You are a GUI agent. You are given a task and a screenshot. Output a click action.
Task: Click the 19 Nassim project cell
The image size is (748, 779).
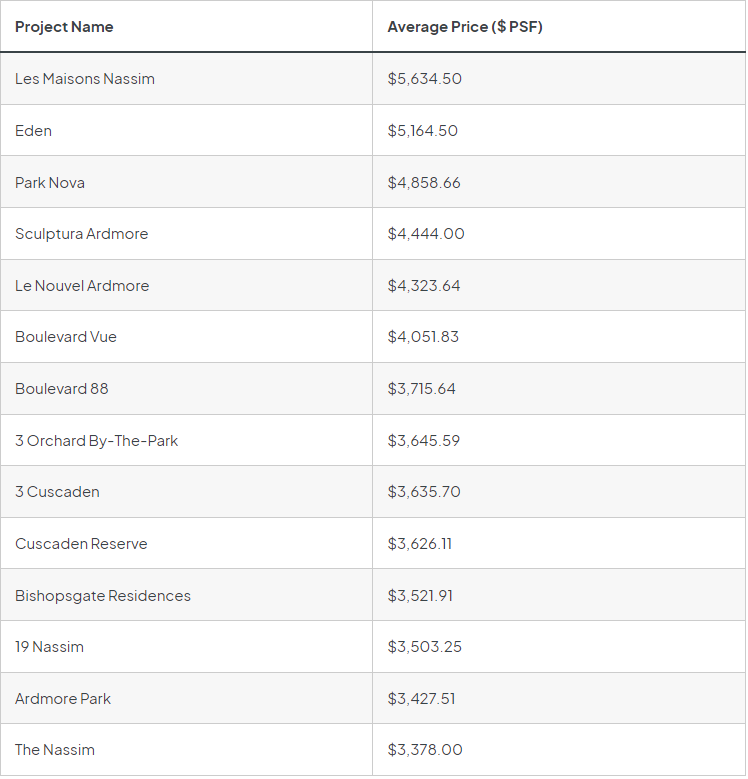point(50,647)
